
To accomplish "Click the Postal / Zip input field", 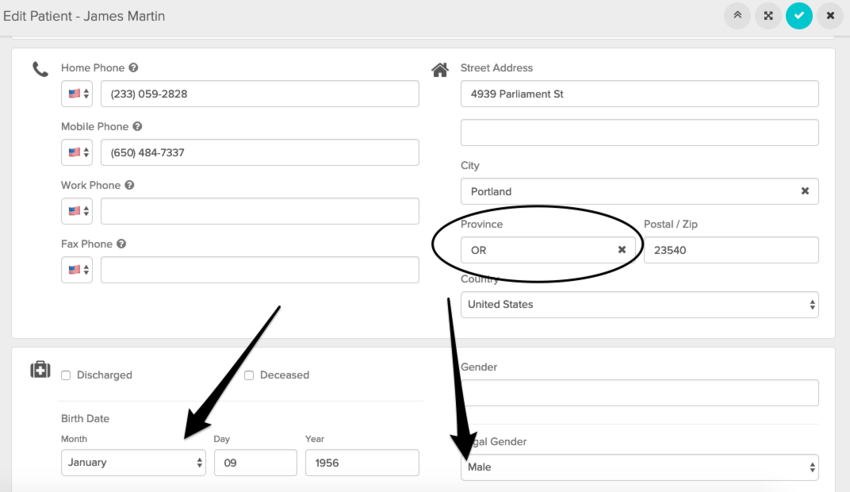I will (x=730, y=250).
